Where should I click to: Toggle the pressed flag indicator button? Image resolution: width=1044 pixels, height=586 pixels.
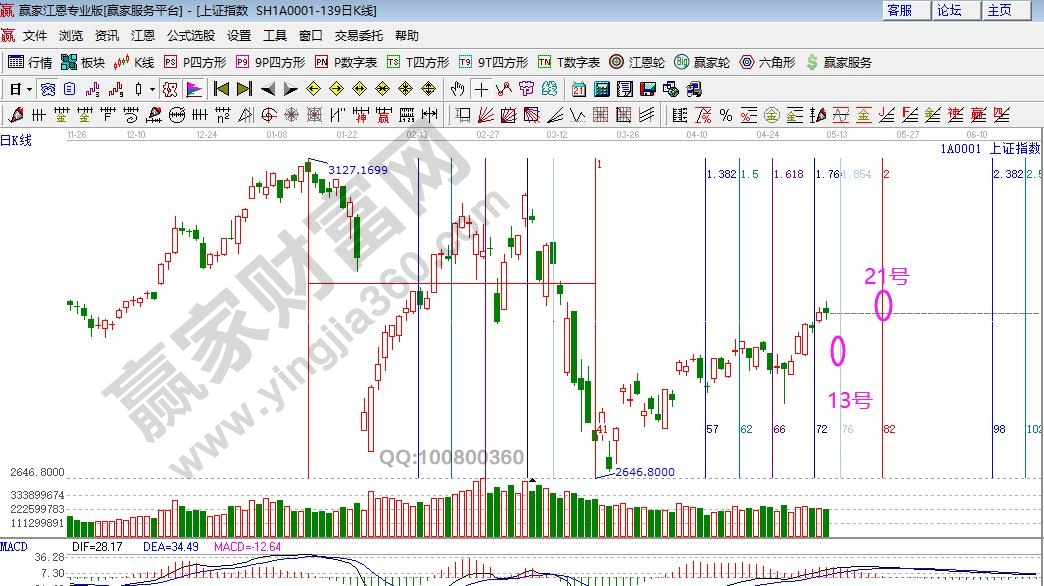193,89
